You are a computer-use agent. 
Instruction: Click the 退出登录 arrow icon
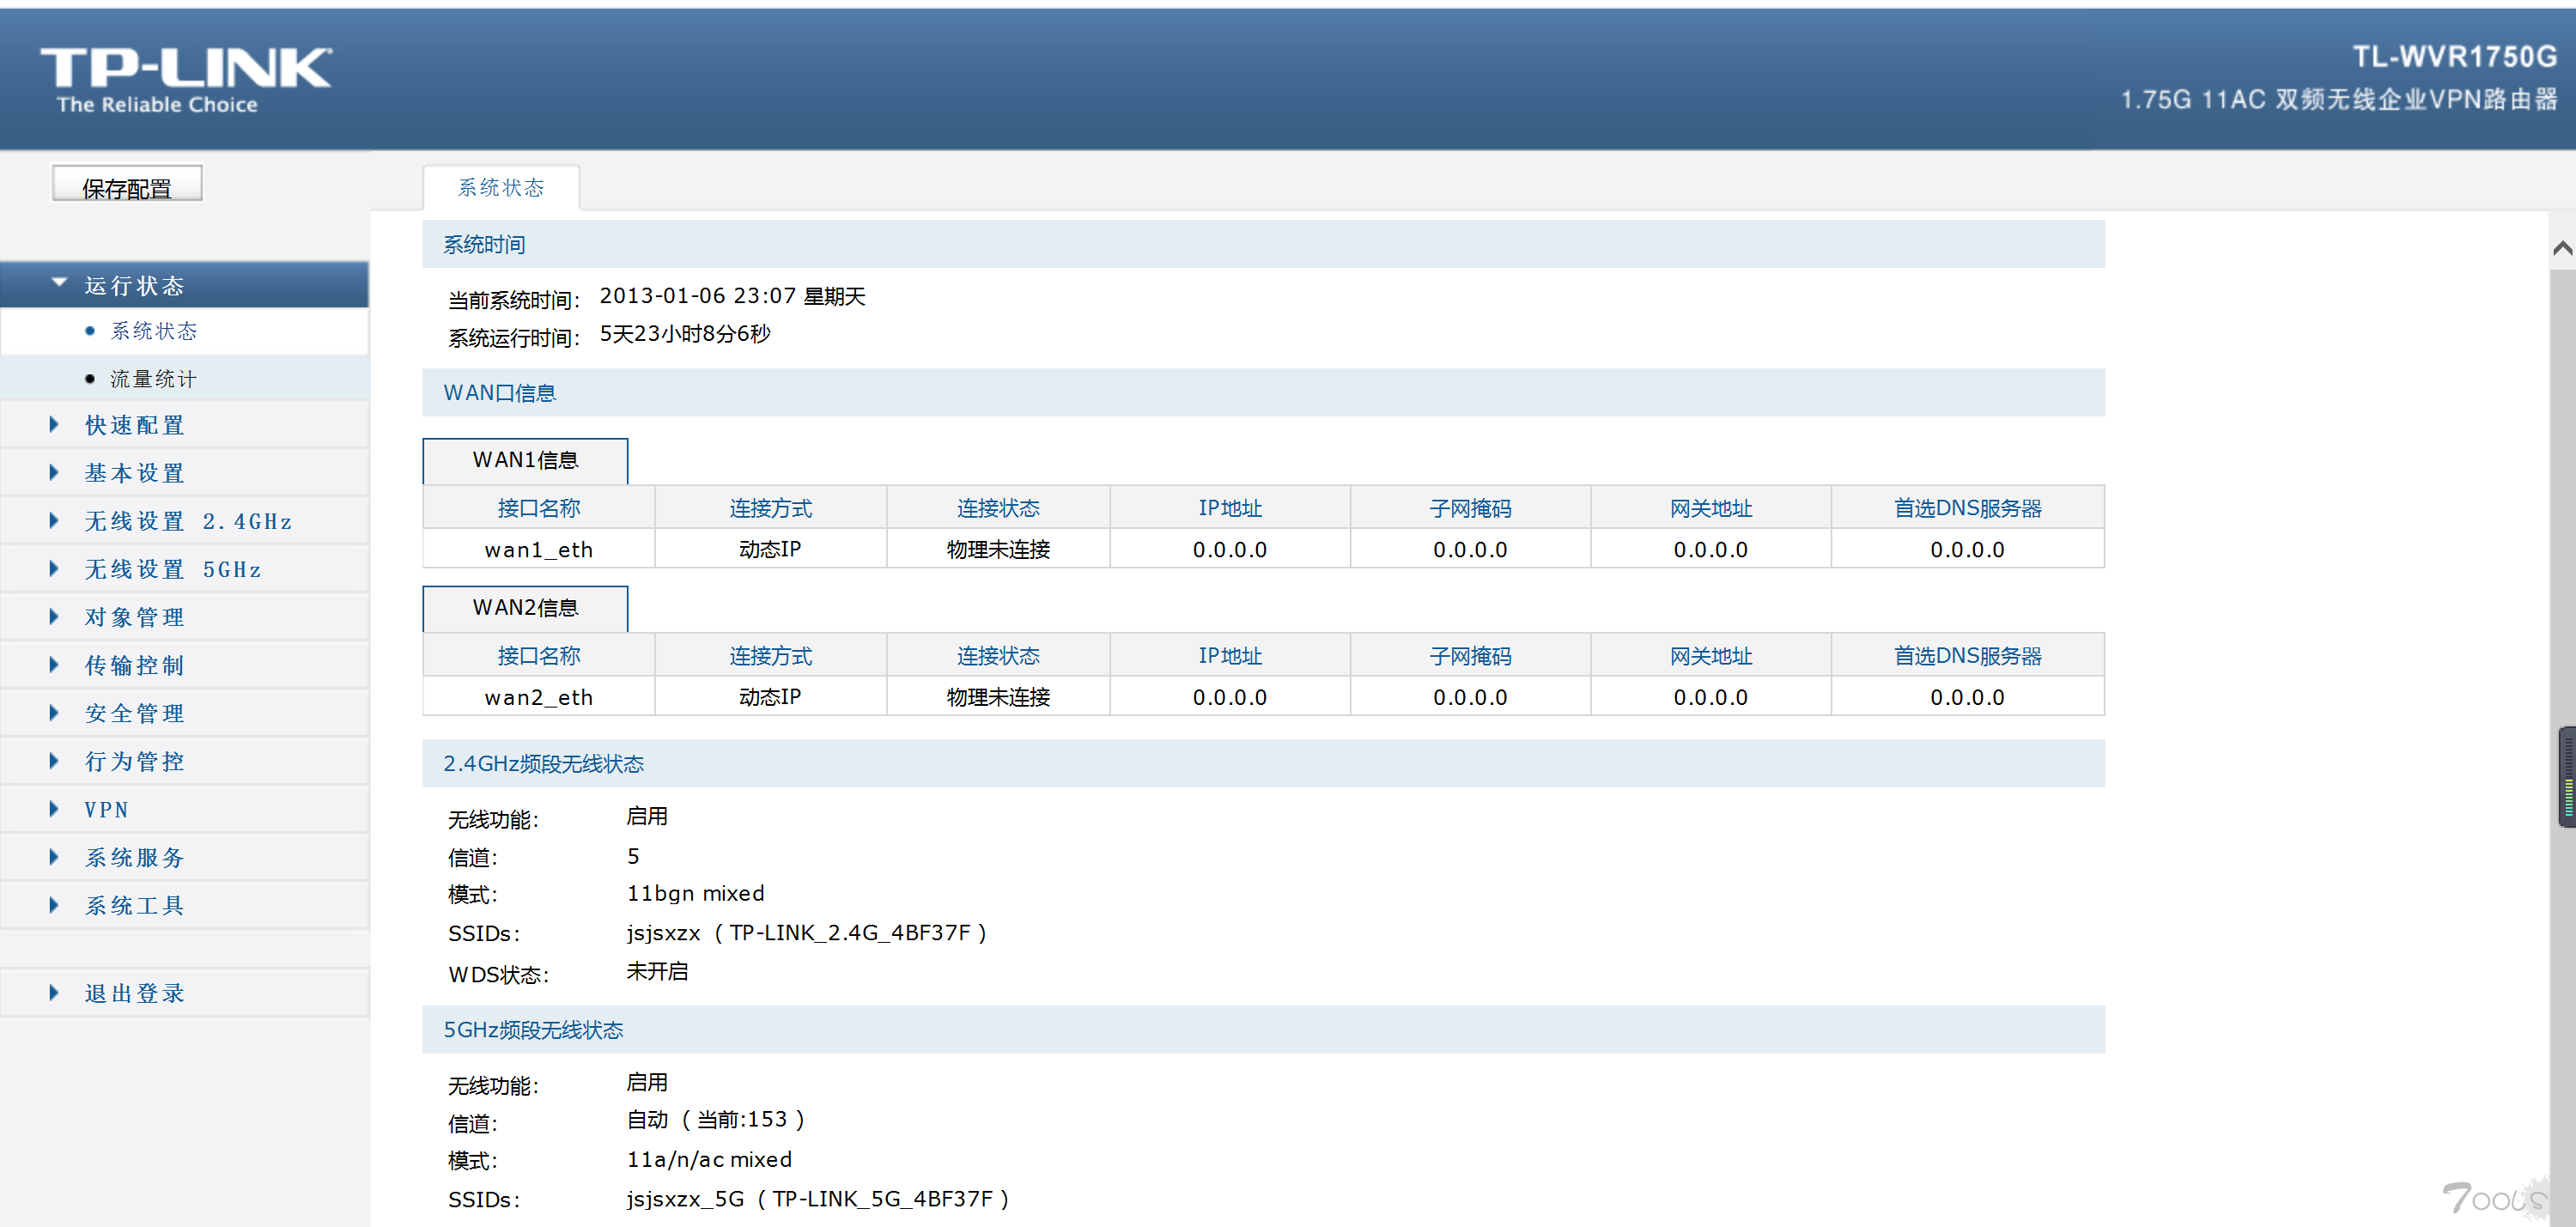(54, 993)
